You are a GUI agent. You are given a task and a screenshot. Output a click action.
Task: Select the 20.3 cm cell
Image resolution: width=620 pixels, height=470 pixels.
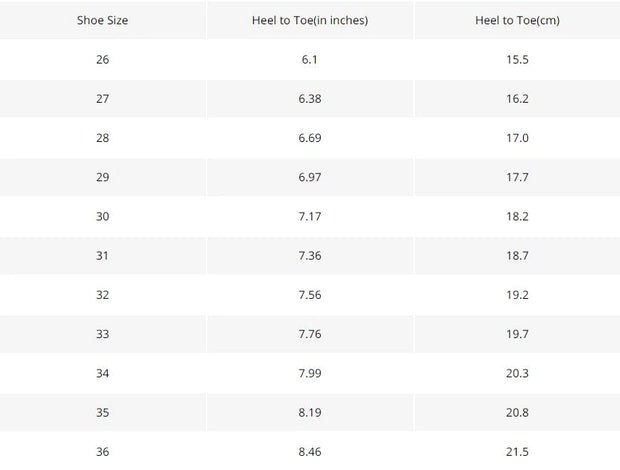(517, 373)
